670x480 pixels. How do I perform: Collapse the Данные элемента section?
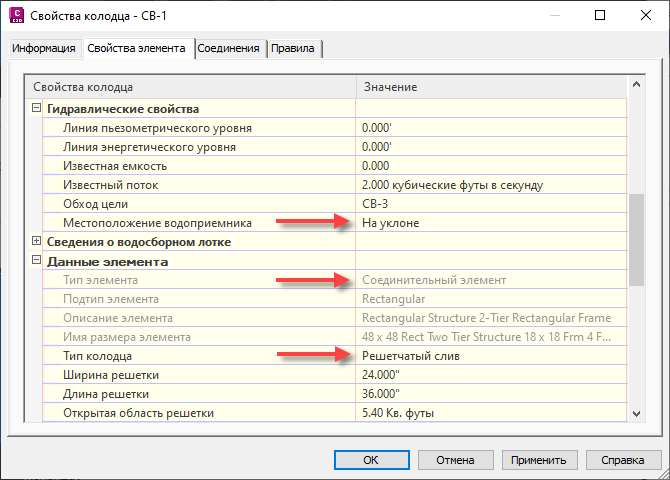pyautogui.click(x=37, y=261)
